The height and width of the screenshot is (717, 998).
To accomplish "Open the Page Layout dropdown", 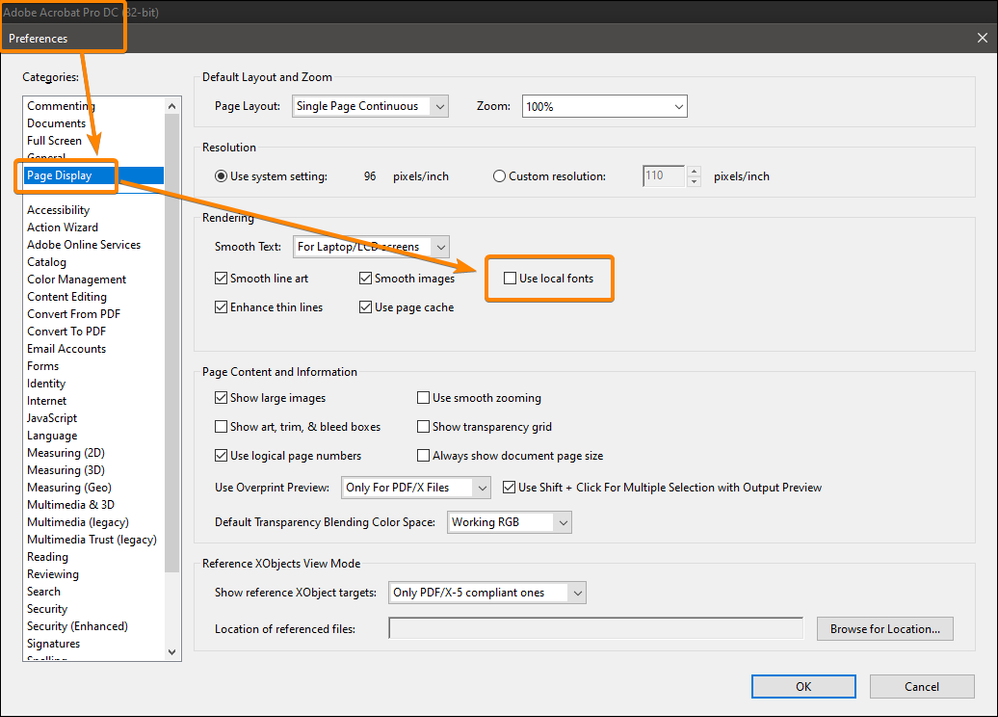I will pyautogui.click(x=370, y=106).
